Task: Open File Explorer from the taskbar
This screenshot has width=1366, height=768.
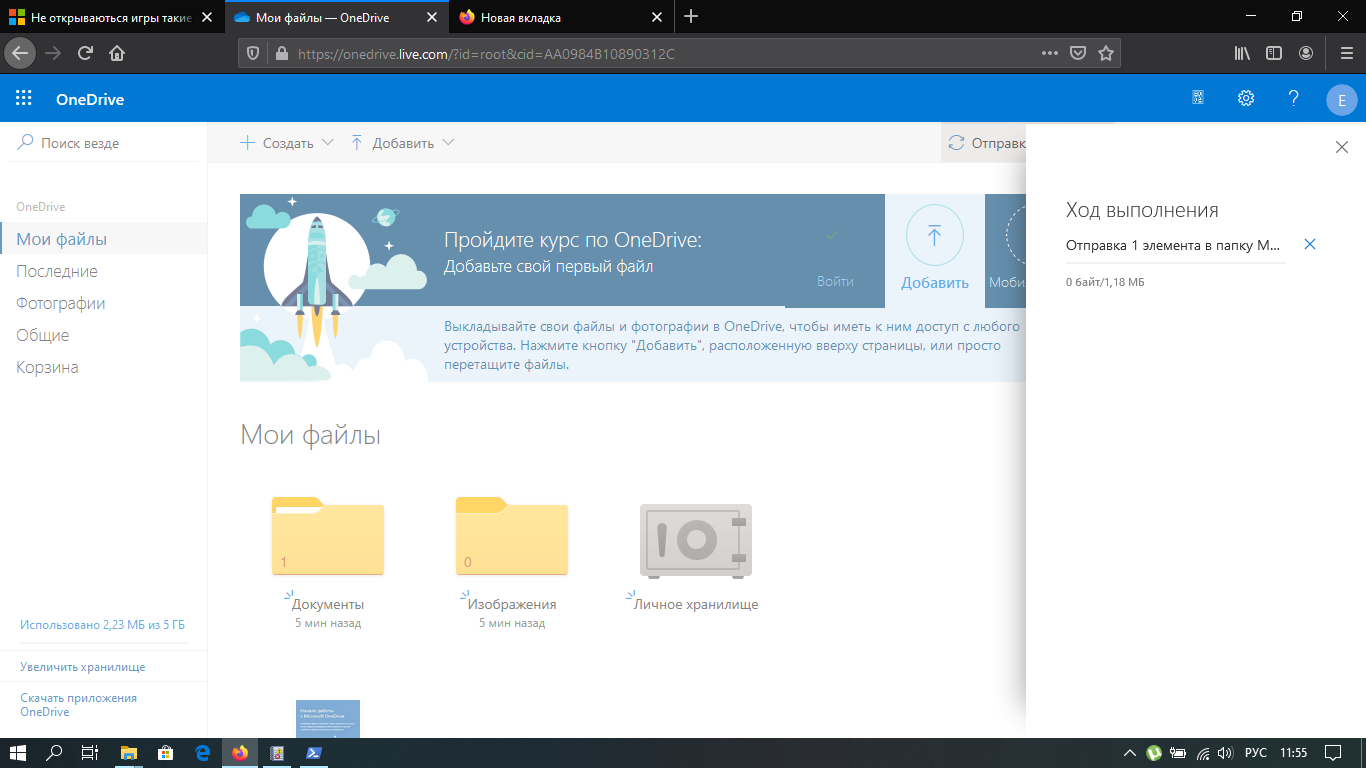Action: [128, 753]
